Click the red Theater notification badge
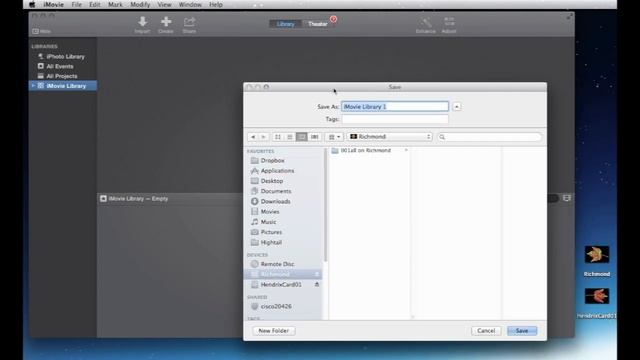The image size is (640, 360). click(333, 19)
